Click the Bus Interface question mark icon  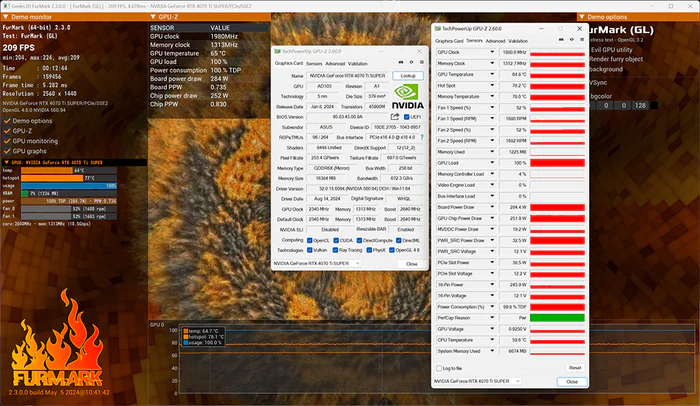click(x=421, y=137)
